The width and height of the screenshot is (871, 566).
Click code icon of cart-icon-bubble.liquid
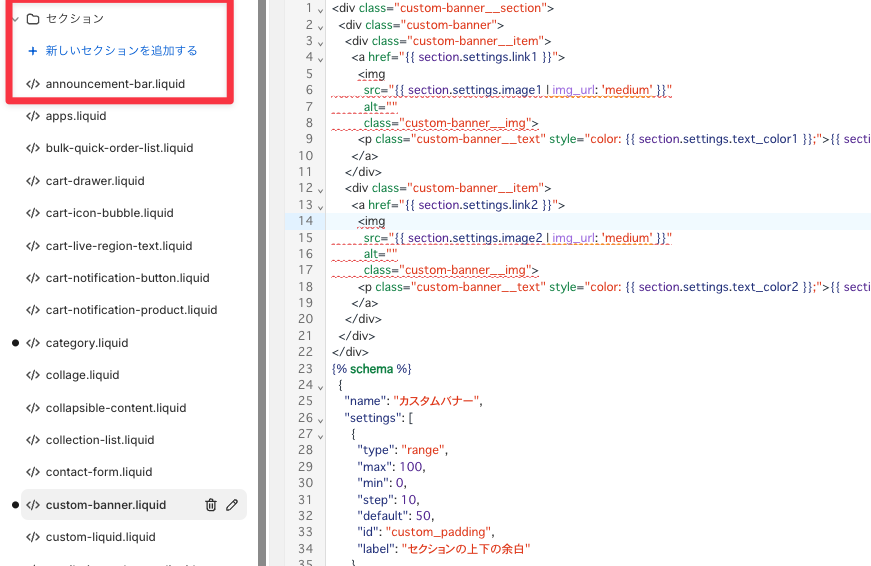pyautogui.click(x=33, y=213)
